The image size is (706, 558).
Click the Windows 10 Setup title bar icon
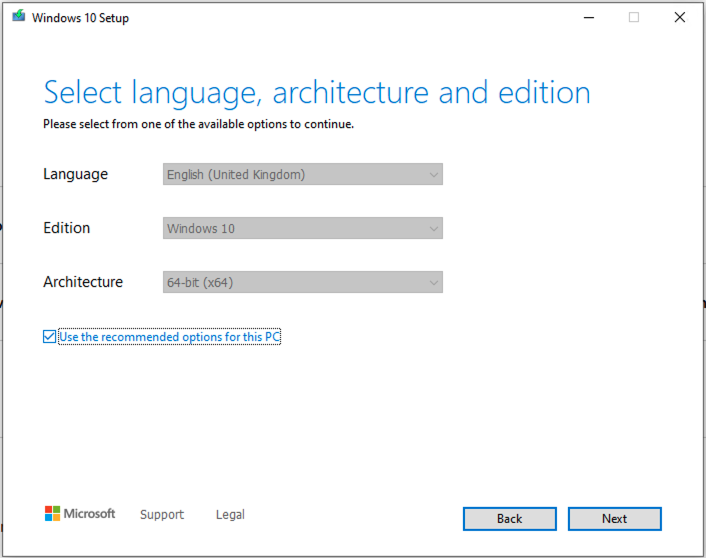coord(18,17)
